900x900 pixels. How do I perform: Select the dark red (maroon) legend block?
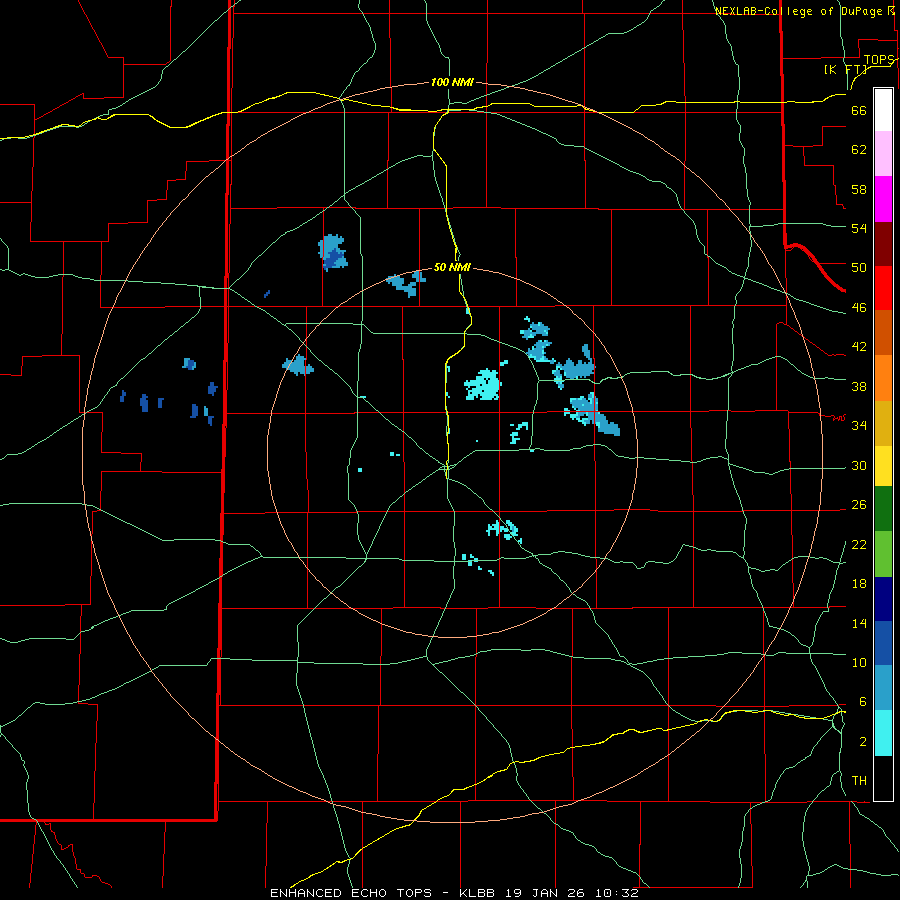pyautogui.click(x=883, y=244)
